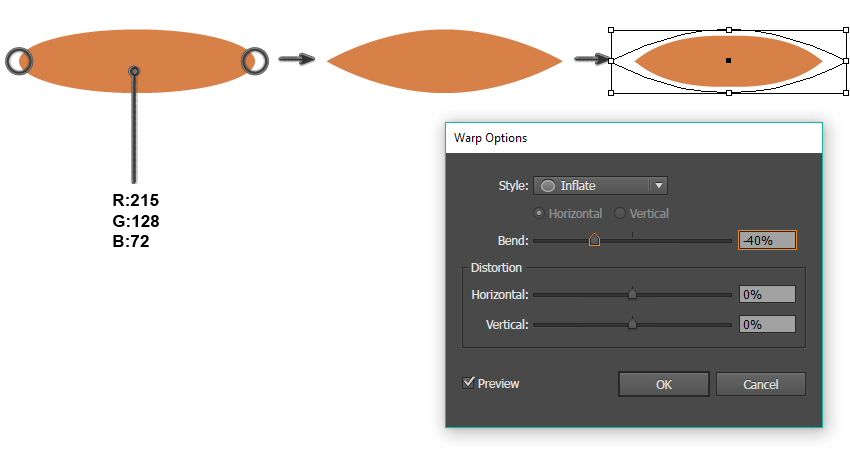Click the Bend slider handle
This screenshot has height=464, width=850.
[x=594, y=240]
